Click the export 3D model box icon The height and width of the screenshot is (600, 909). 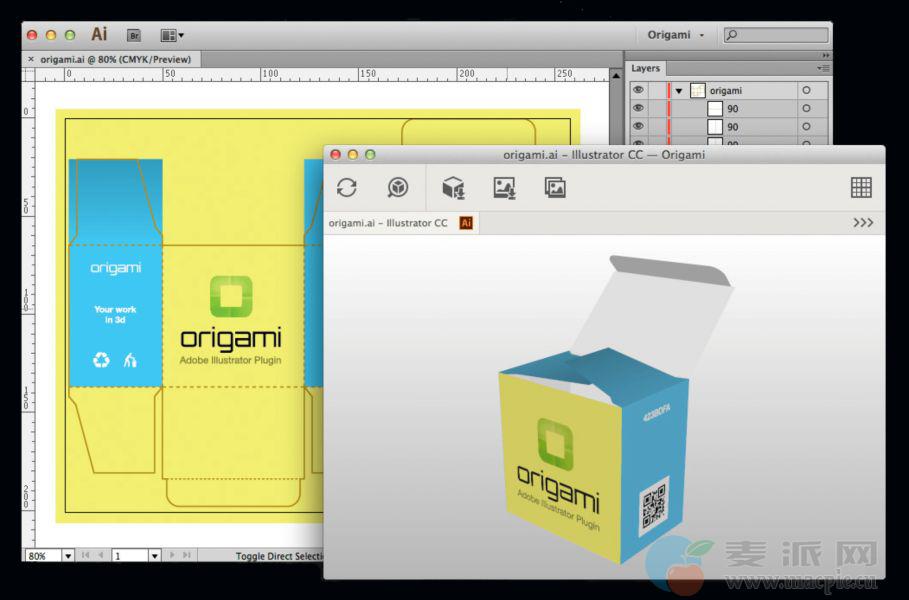click(453, 187)
